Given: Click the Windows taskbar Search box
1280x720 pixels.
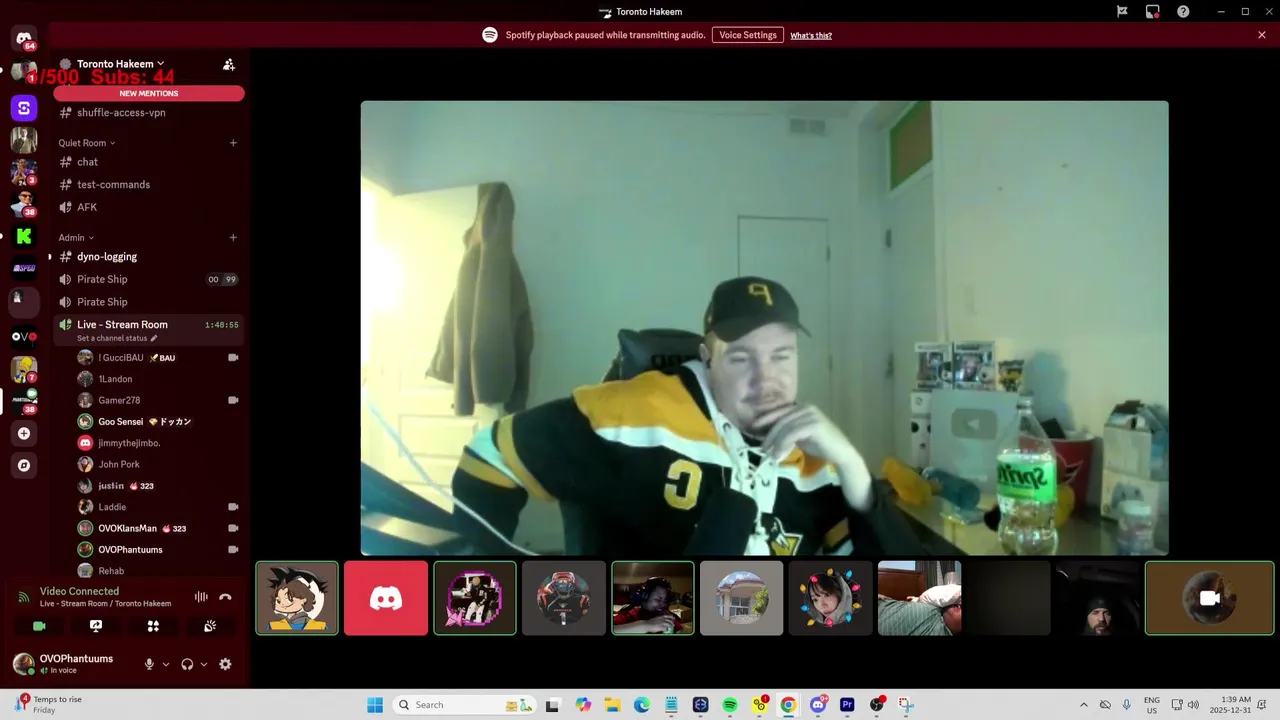Looking at the screenshot, I should coord(465,705).
